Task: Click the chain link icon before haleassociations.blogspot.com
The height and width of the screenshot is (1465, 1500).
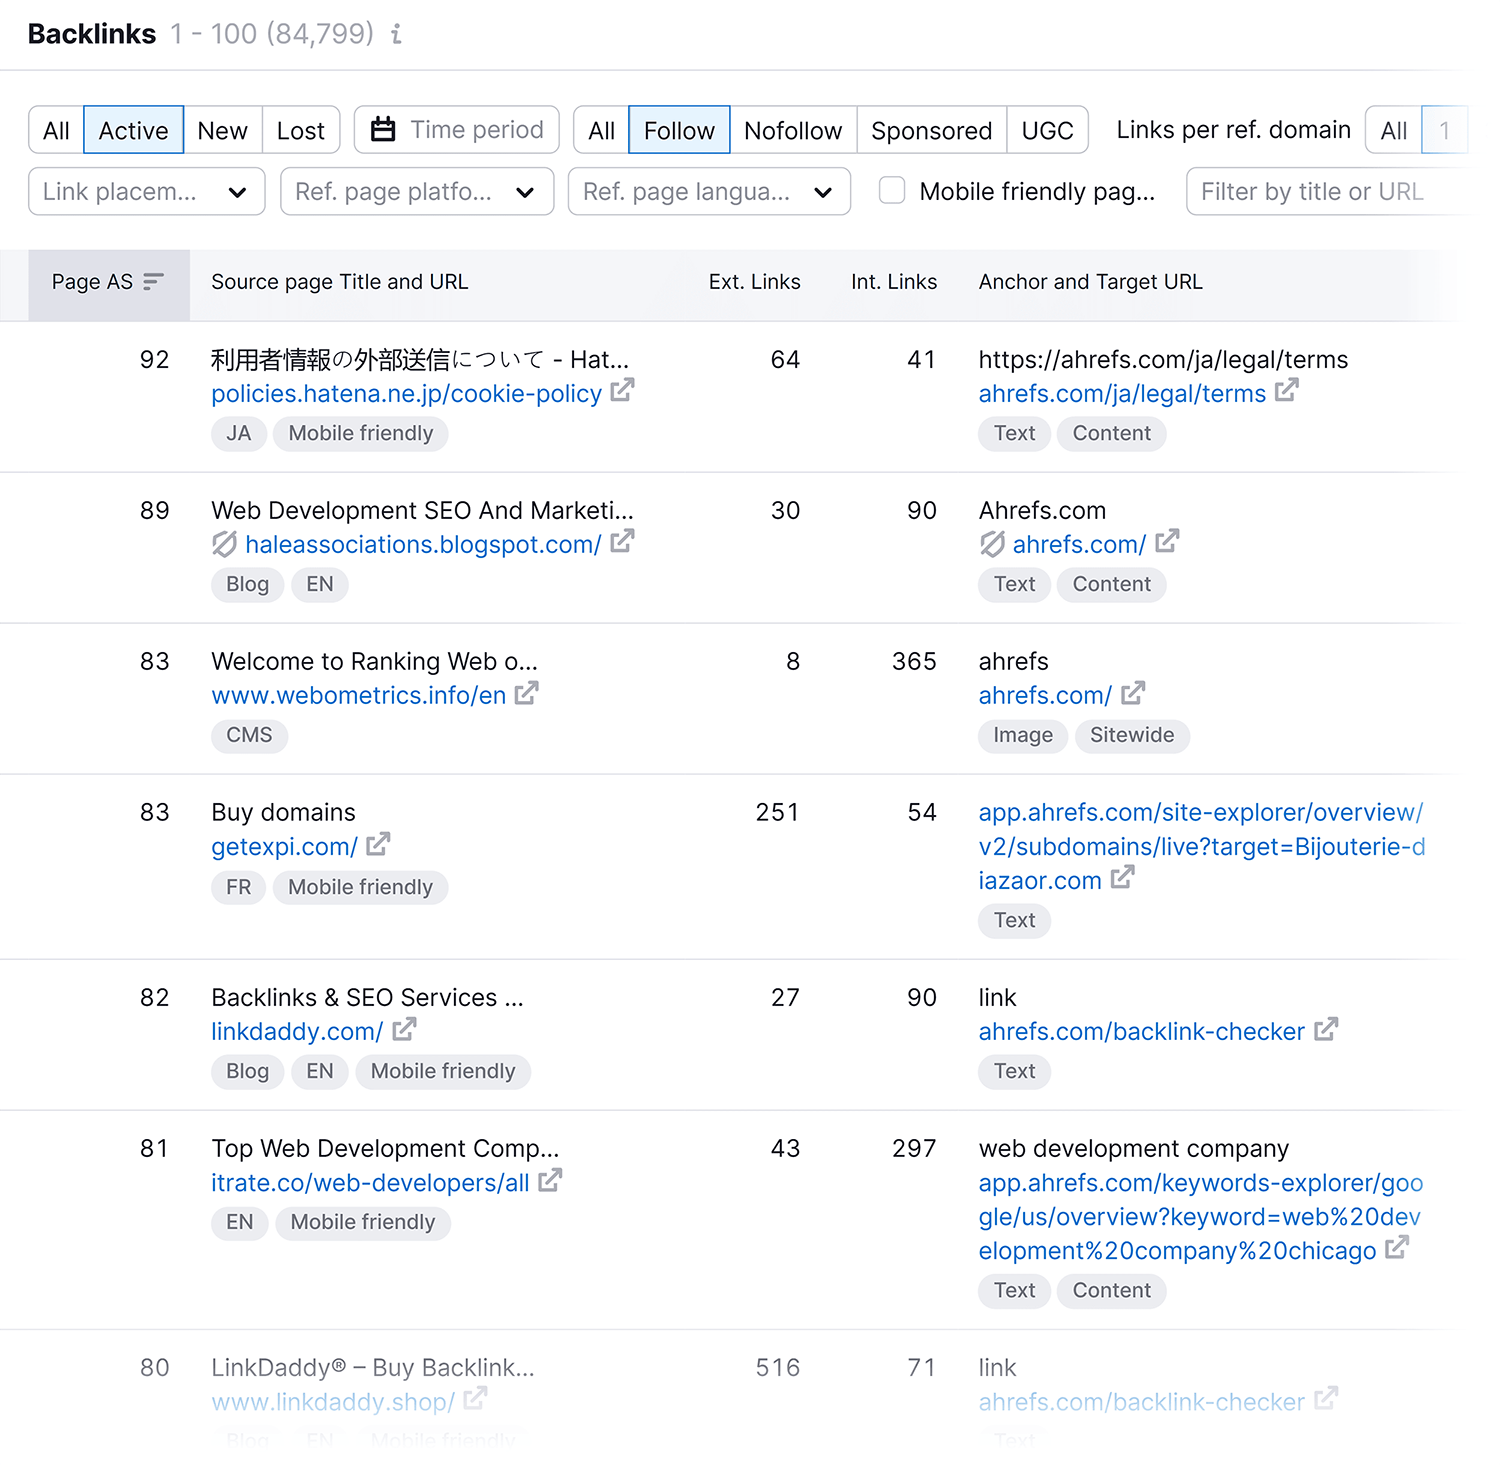Action: pos(225,544)
